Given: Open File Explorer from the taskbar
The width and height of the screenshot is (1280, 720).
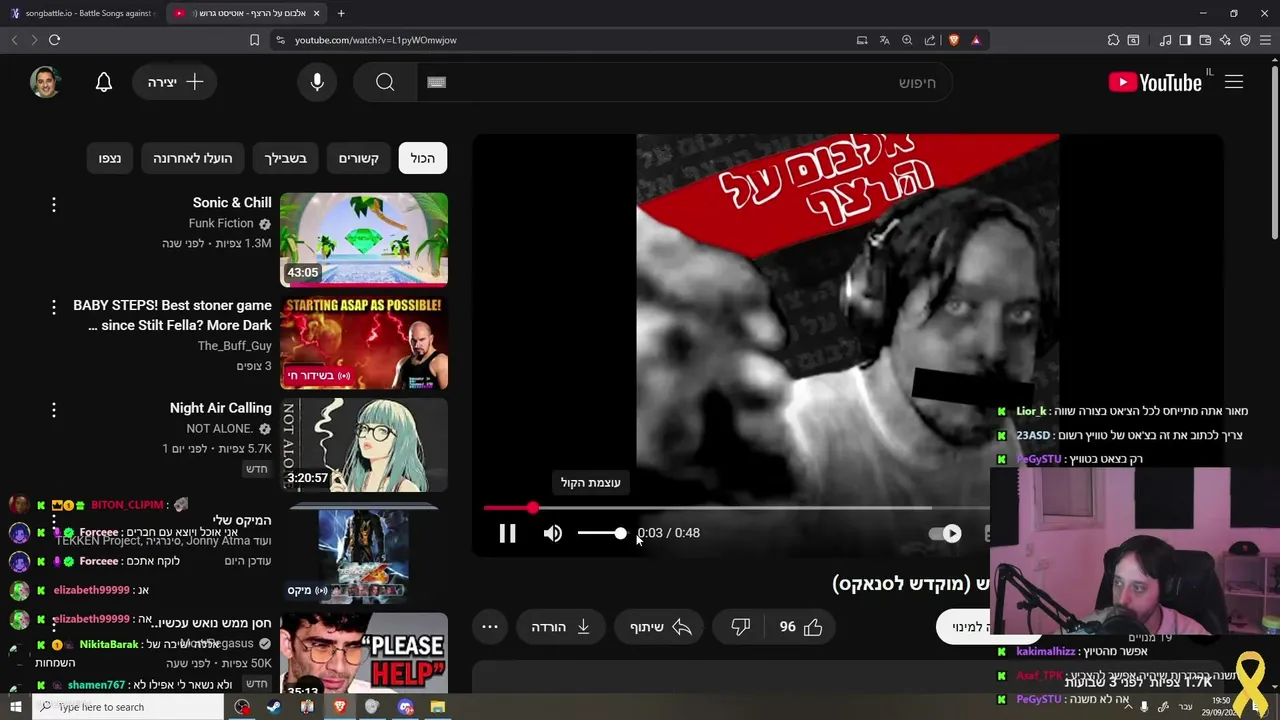Looking at the screenshot, I should (437, 707).
